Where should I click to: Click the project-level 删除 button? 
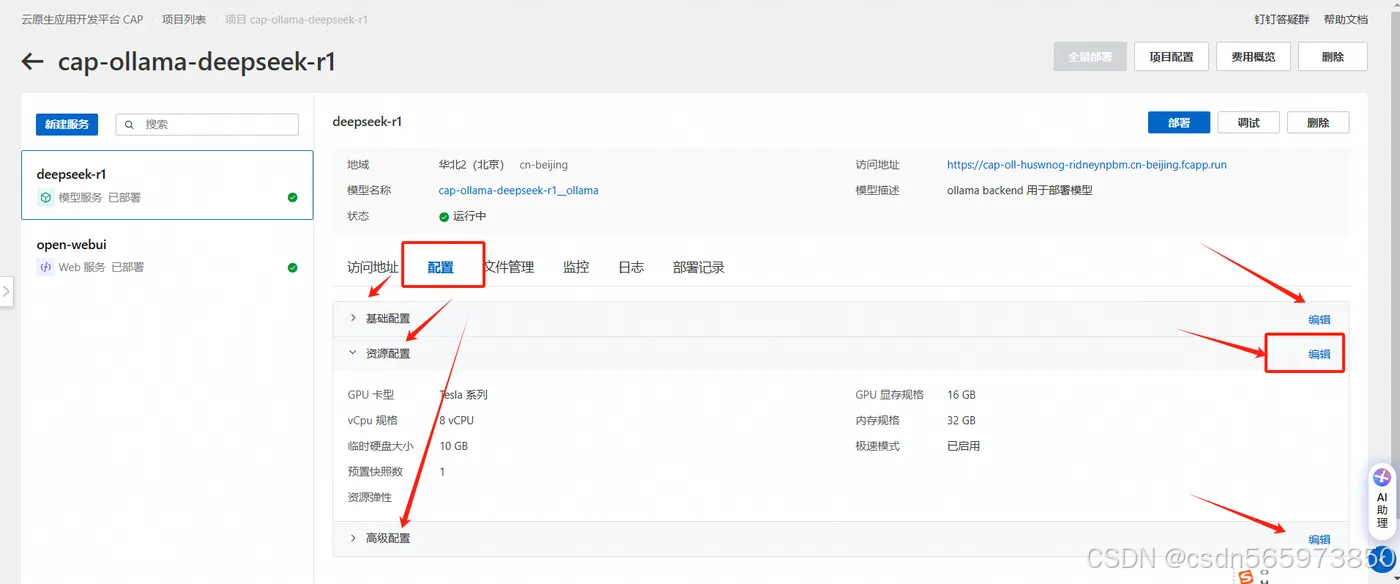click(1333, 57)
